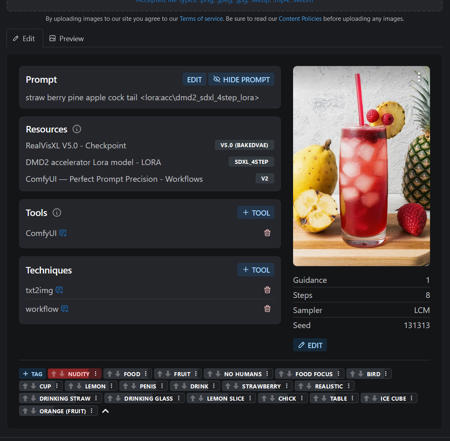450x441 pixels.
Task: Open the ComfyUI external link icon
Action: click(x=63, y=233)
